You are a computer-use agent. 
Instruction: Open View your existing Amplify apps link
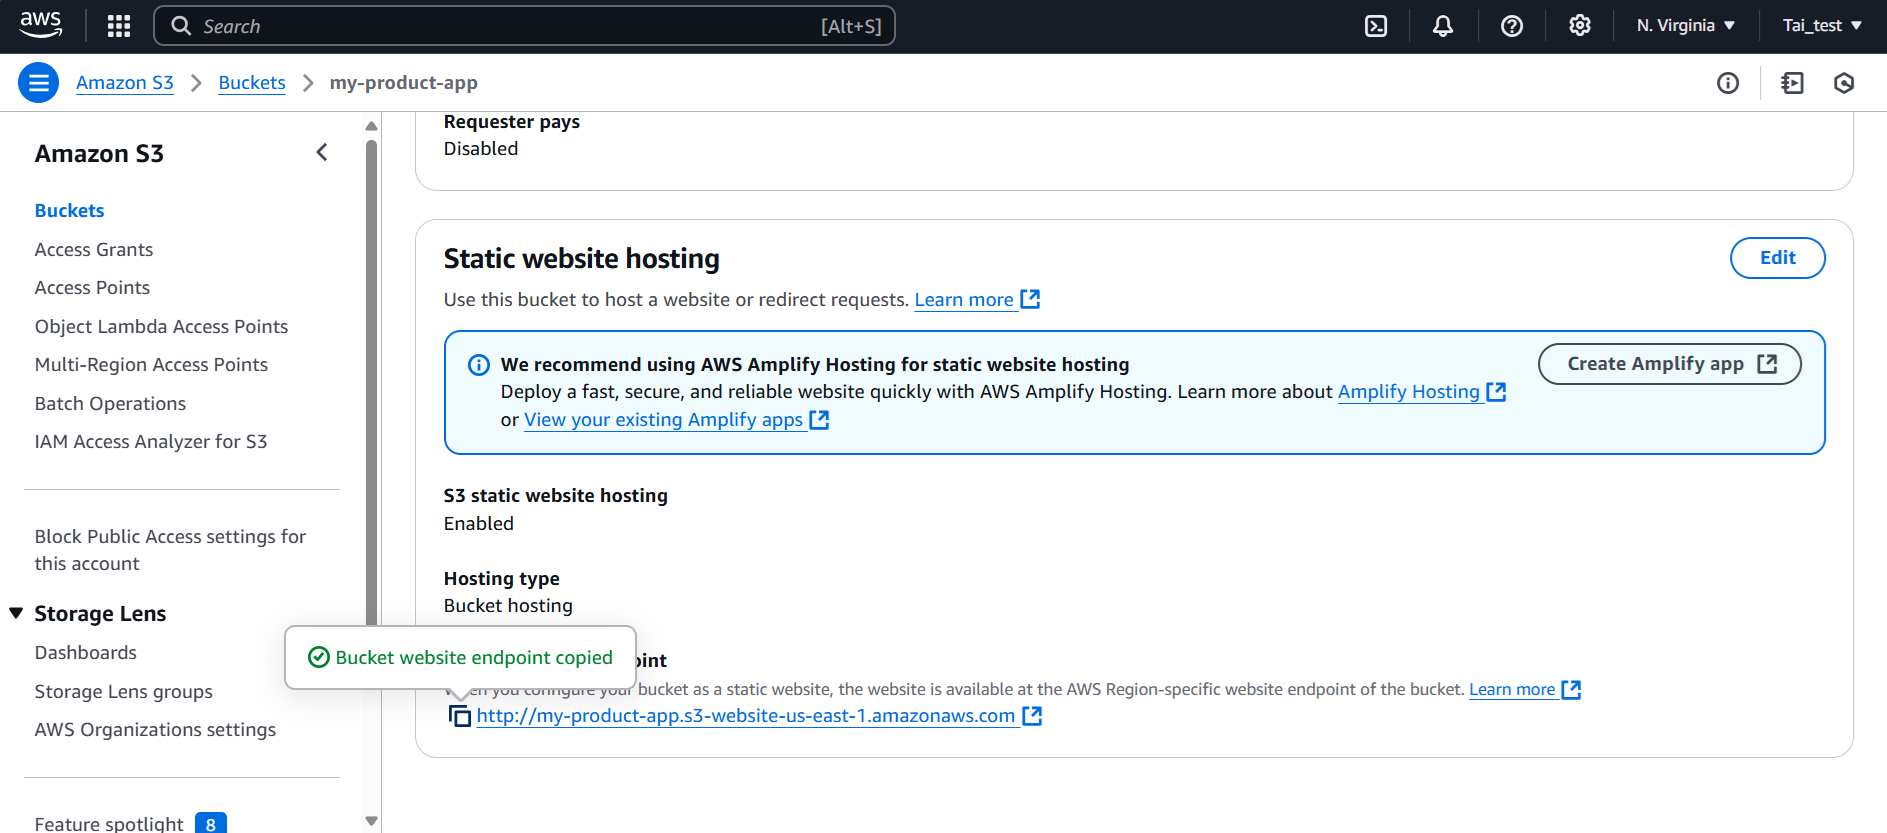tap(676, 420)
